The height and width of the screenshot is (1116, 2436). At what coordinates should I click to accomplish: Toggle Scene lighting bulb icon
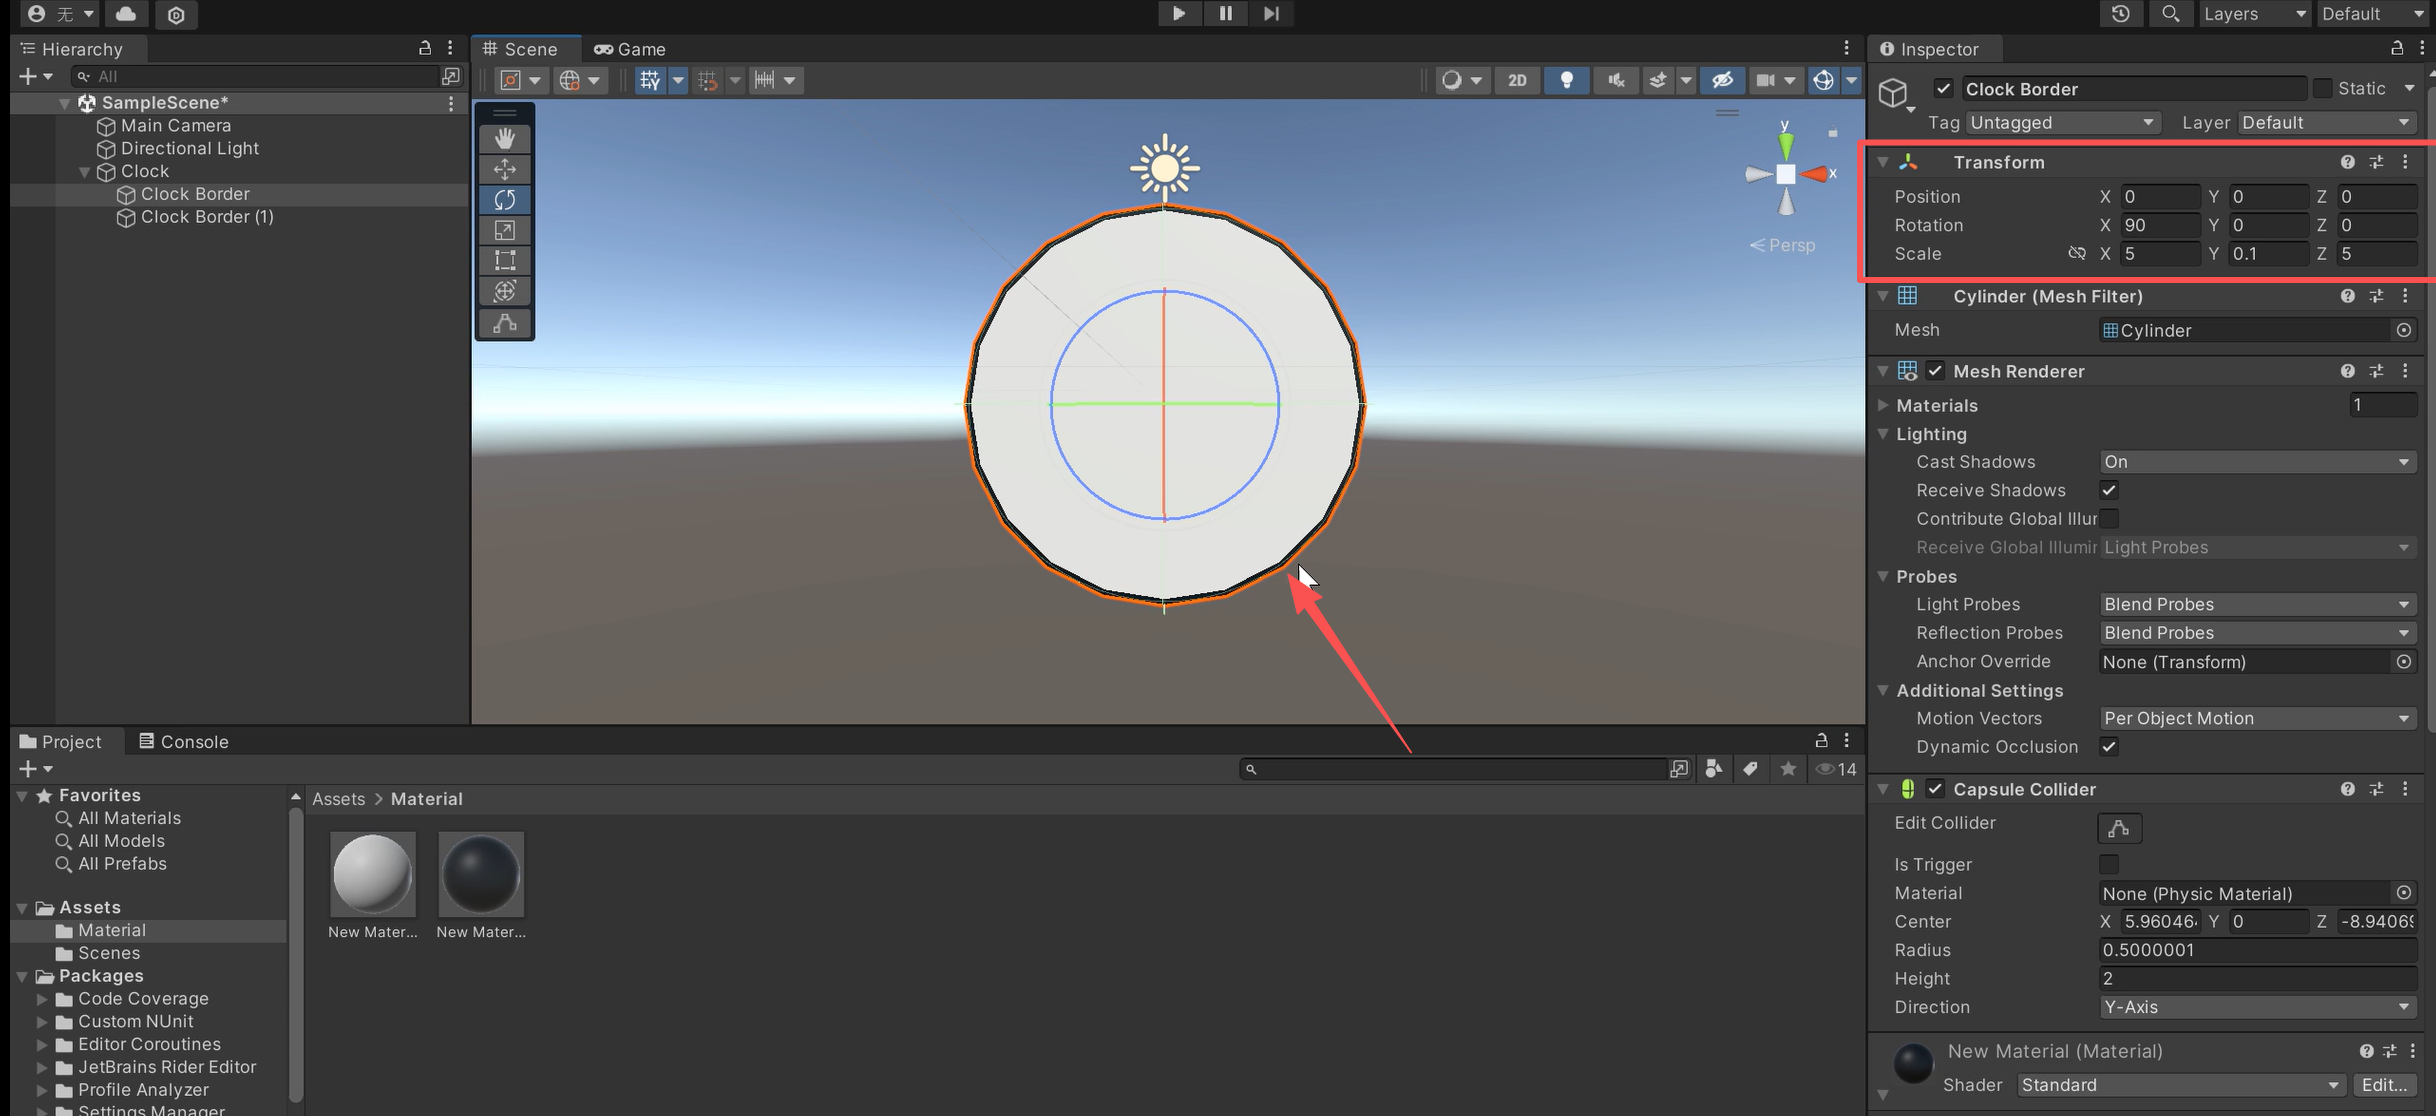pyautogui.click(x=1567, y=80)
